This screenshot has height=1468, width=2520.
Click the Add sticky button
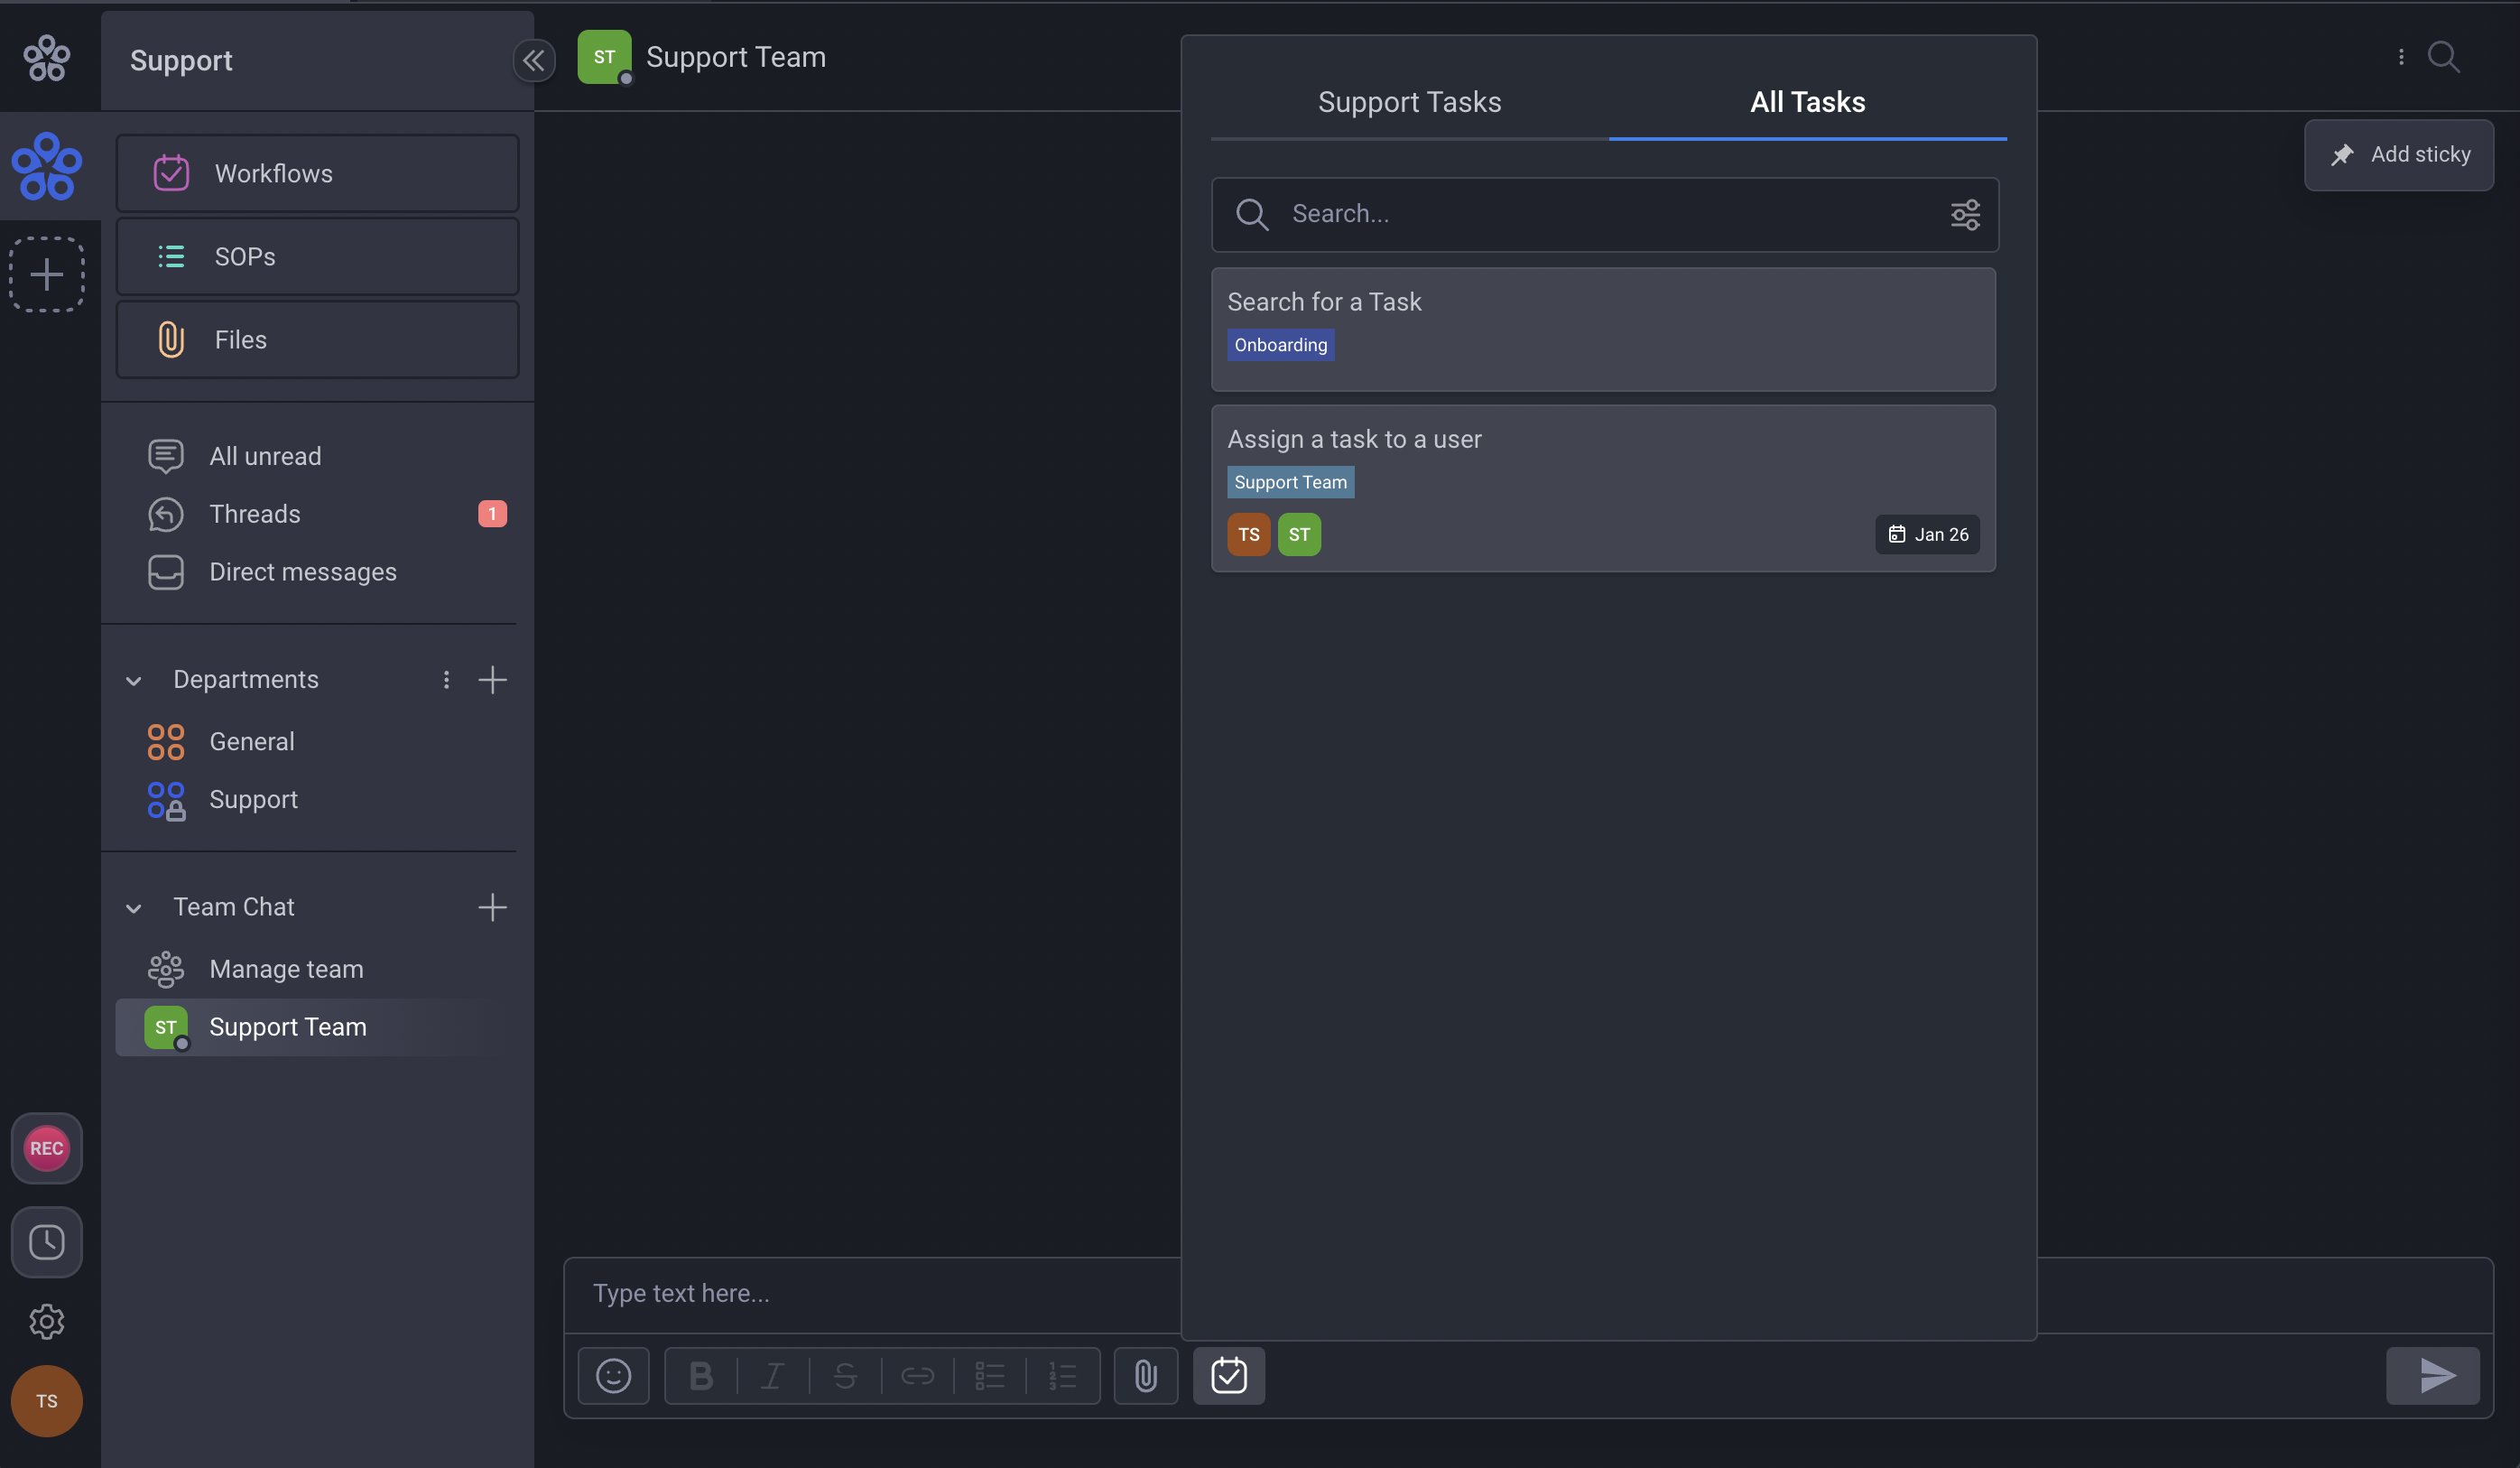pyautogui.click(x=2399, y=155)
